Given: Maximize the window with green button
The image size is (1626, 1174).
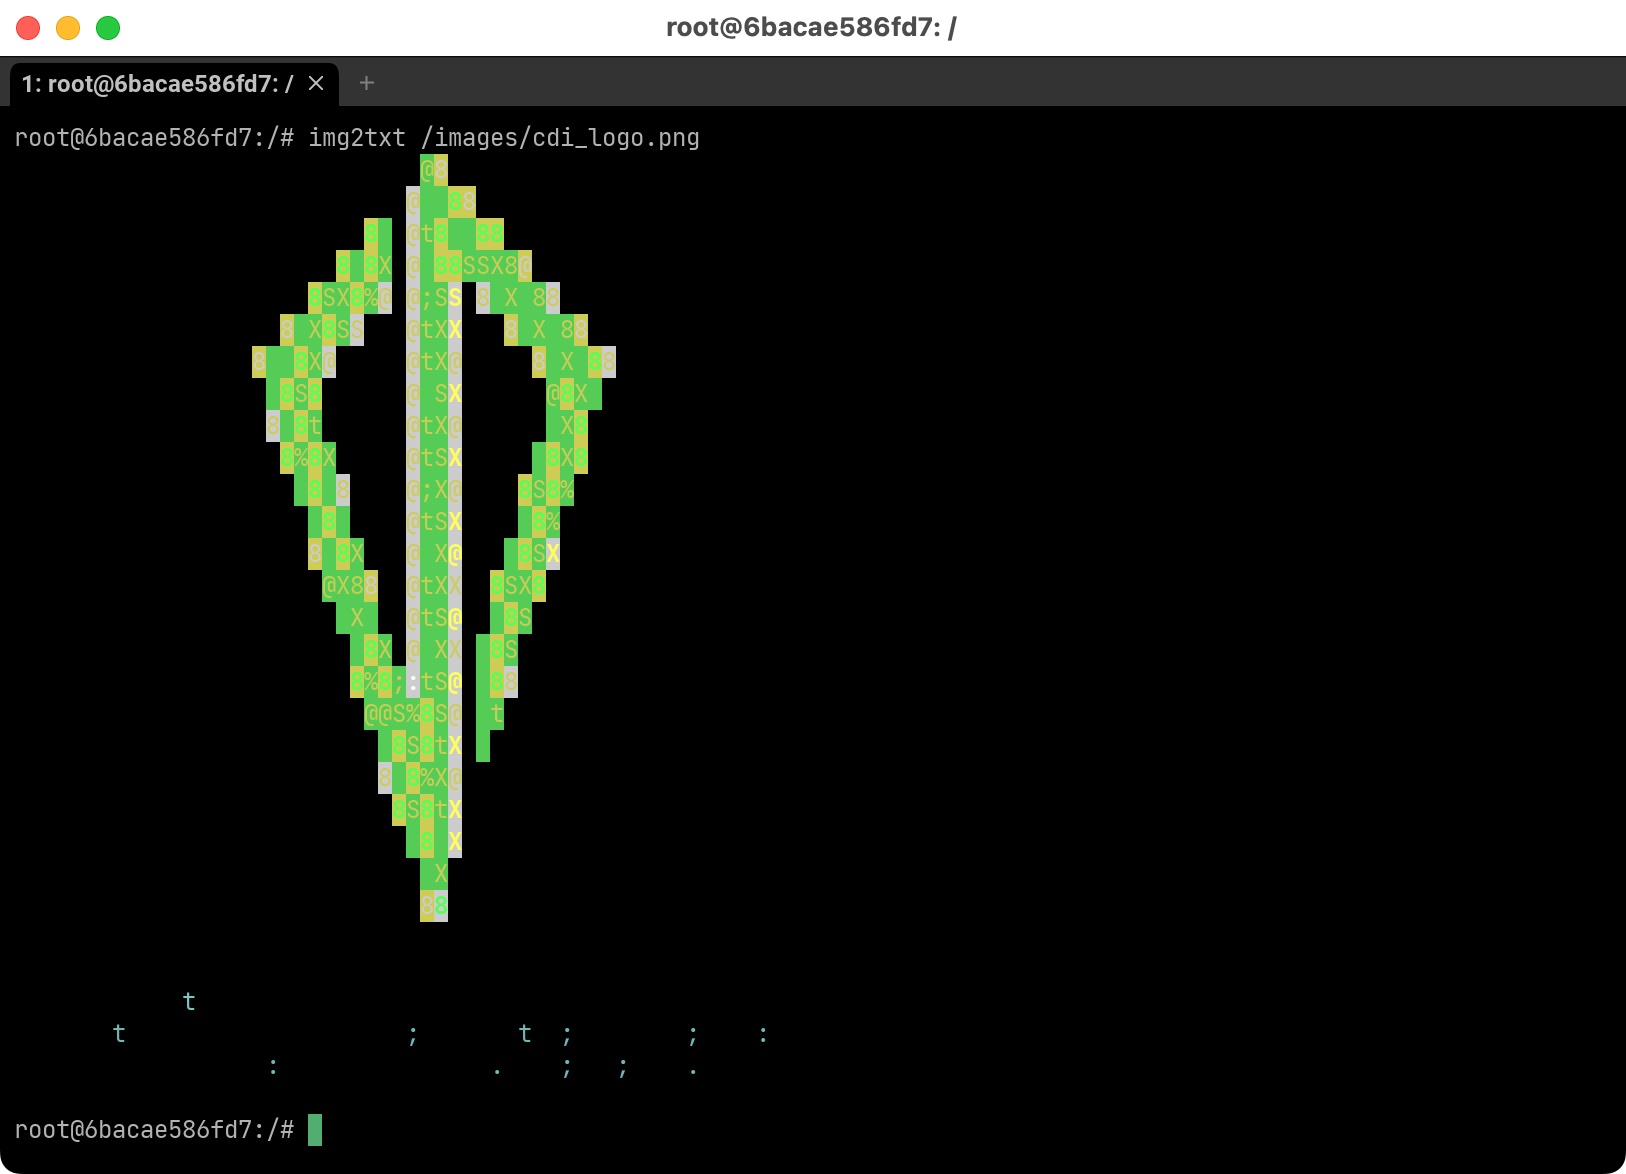Looking at the screenshot, I should tap(108, 28).
